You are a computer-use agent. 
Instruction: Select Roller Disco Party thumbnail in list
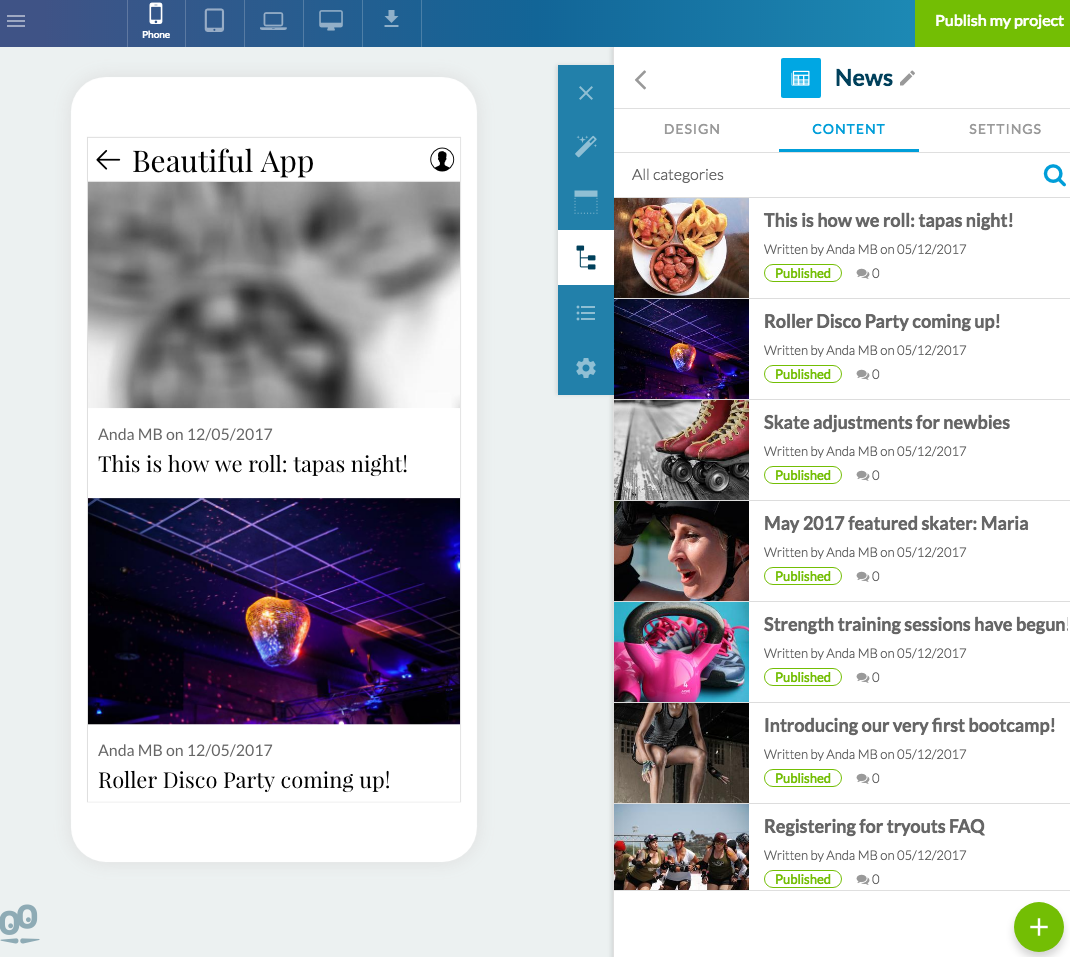point(681,349)
